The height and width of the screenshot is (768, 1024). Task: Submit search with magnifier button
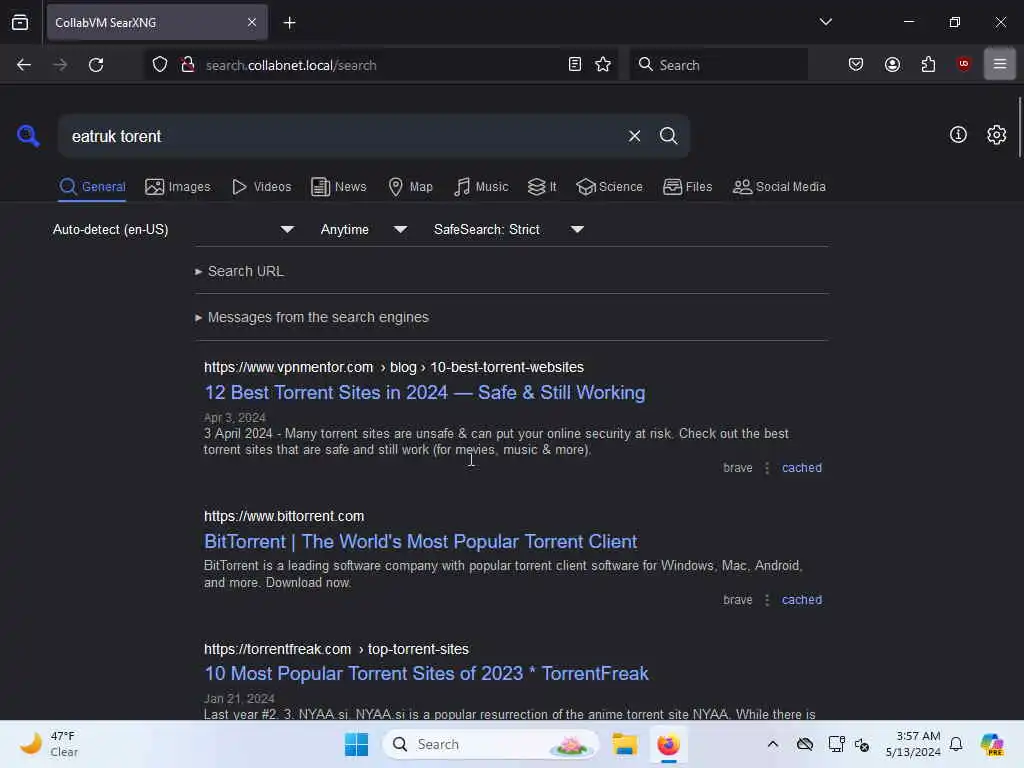pyautogui.click(x=668, y=136)
